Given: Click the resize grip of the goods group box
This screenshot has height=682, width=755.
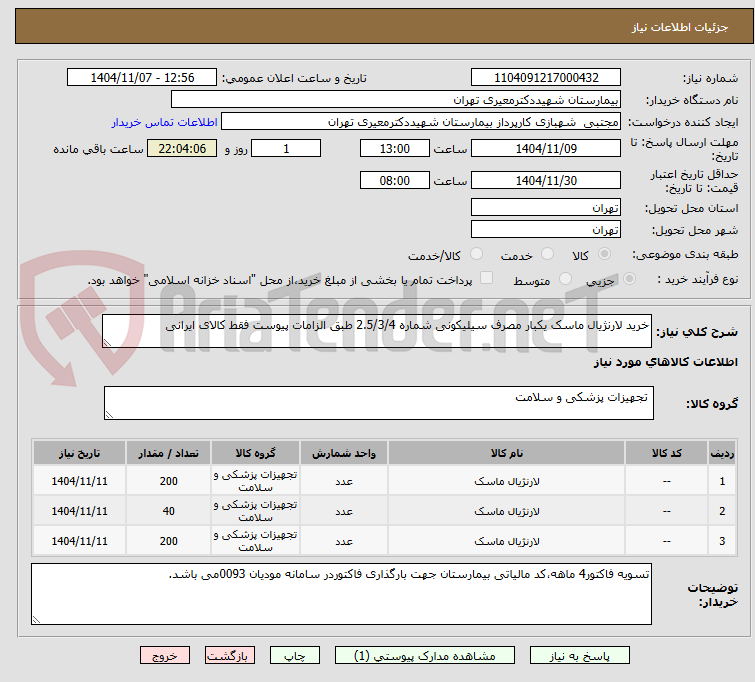Looking at the screenshot, I should [109, 414].
